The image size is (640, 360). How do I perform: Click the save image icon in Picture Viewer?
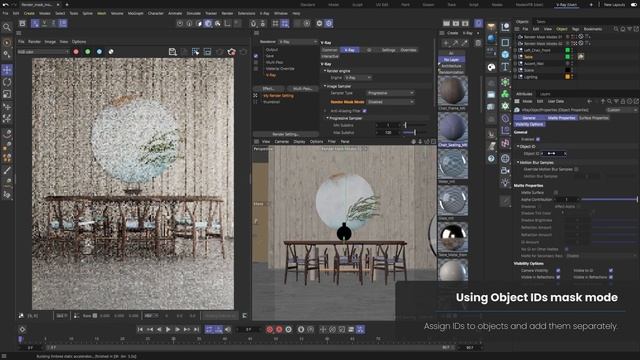tap(173, 52)
